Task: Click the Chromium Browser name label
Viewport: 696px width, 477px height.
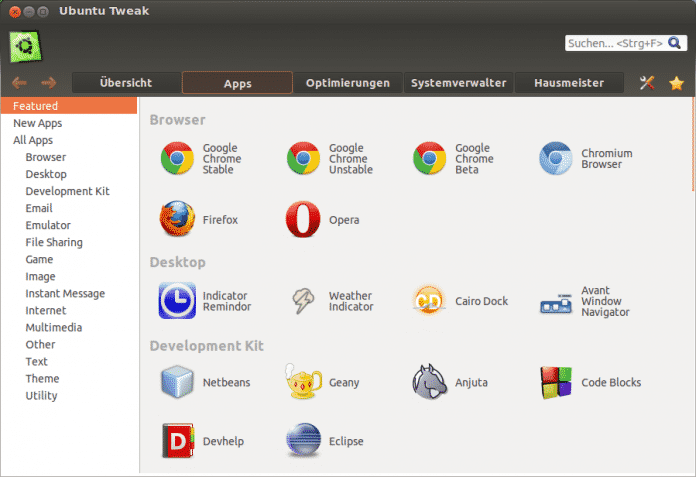Action: pos(607,159)
